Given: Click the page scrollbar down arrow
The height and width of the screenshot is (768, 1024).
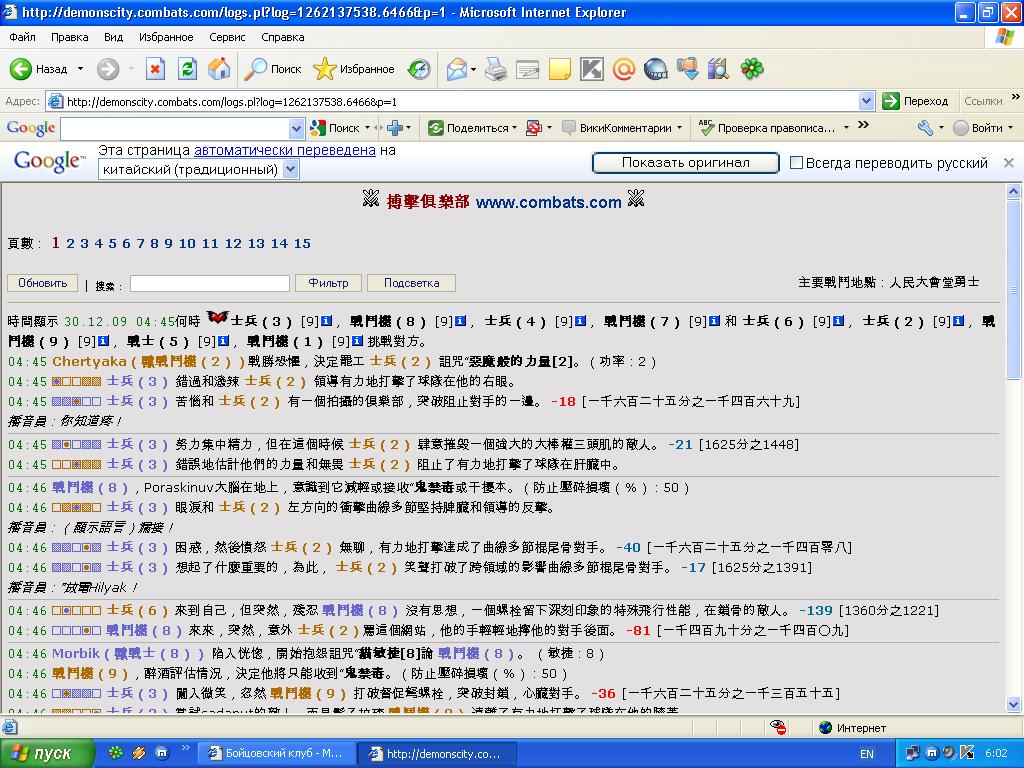Looking at the screenshot, I should tap(1014, 704).
